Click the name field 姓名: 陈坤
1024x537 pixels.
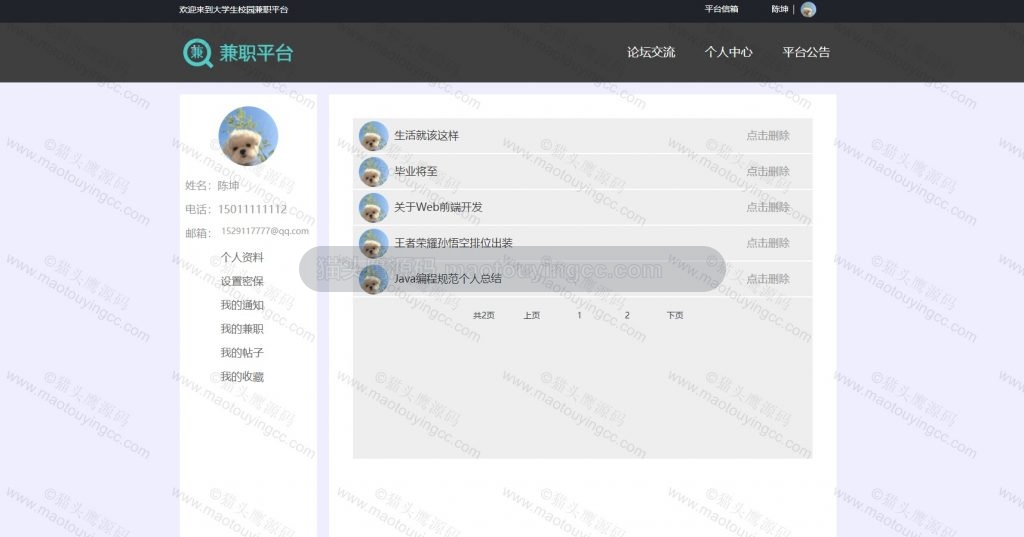[212, 186]
